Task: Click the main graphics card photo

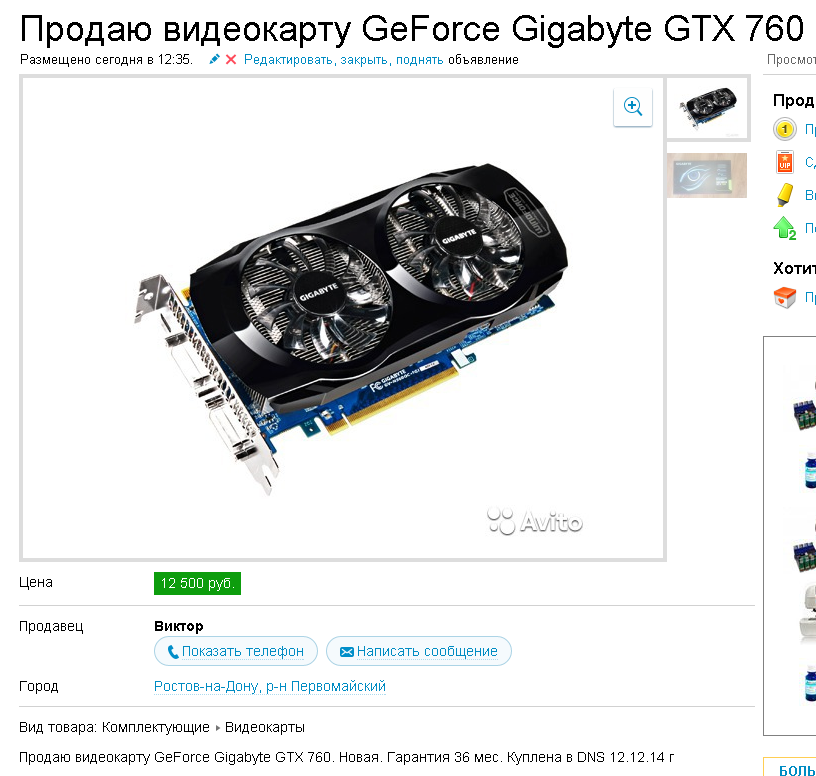Action: [x=343, y=319]
